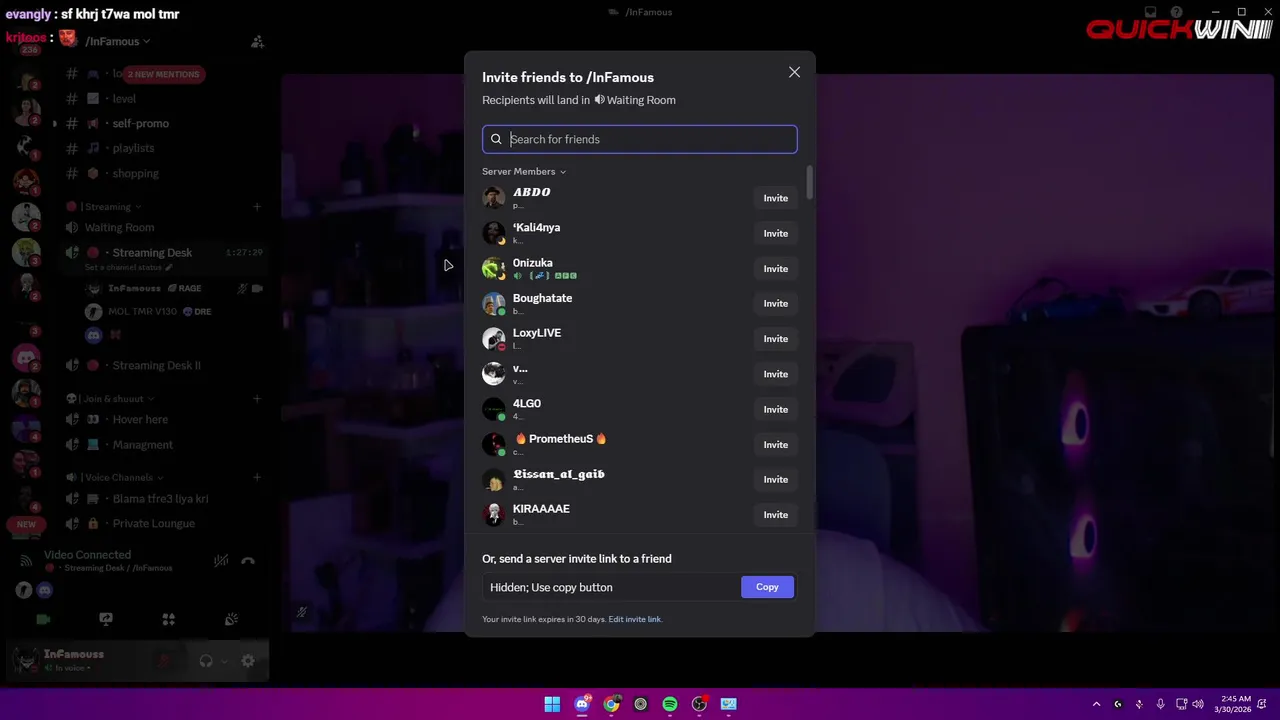Show hidden system tray icons chevron

(x=1096, y=704)
